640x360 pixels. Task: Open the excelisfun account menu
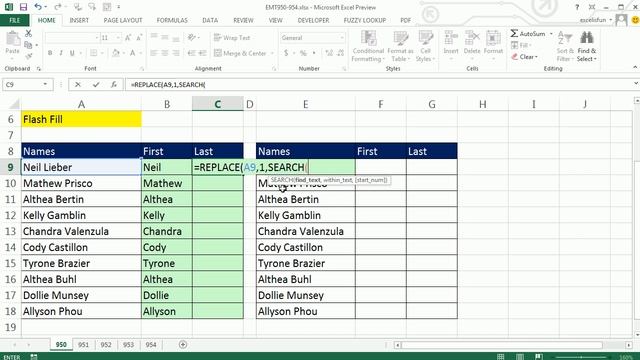pos(596,20)
